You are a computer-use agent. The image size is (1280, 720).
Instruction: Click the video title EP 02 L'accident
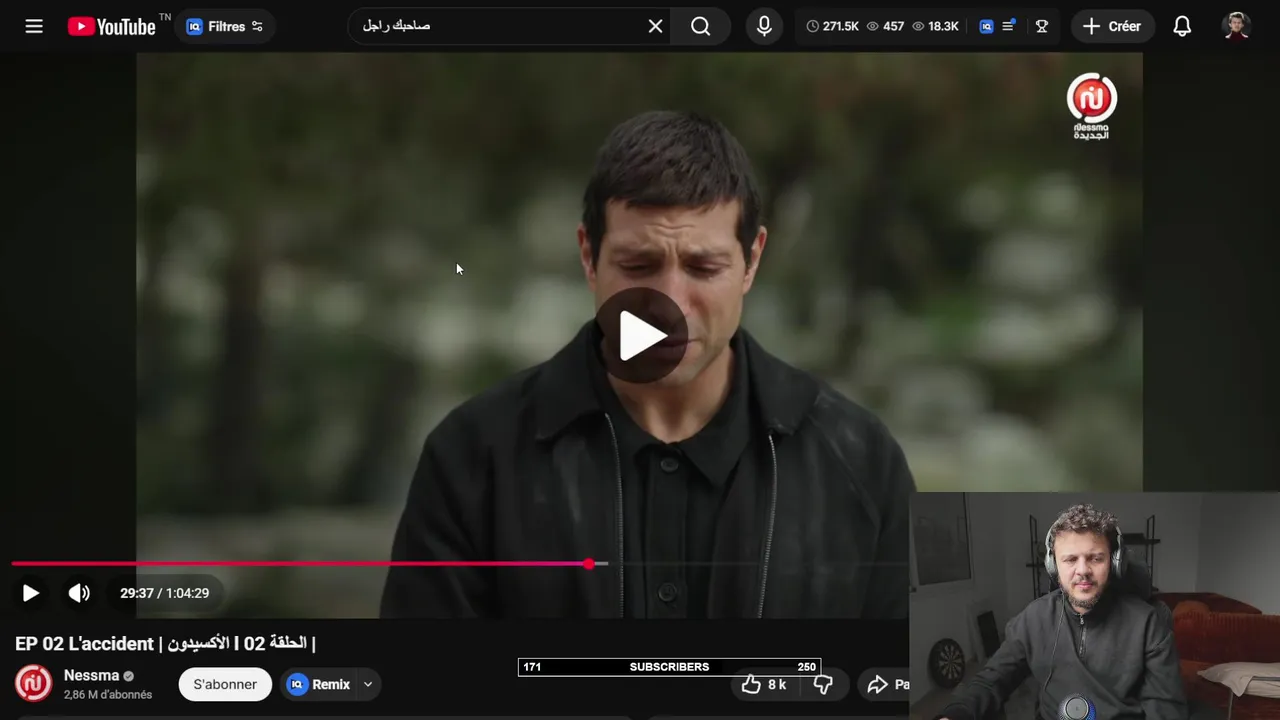point(165,643)
